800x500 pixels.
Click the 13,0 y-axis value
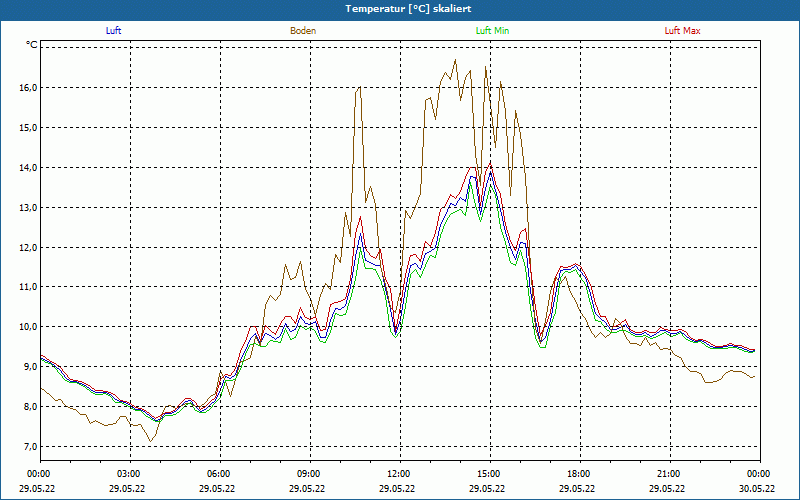(x=29, y=208)
